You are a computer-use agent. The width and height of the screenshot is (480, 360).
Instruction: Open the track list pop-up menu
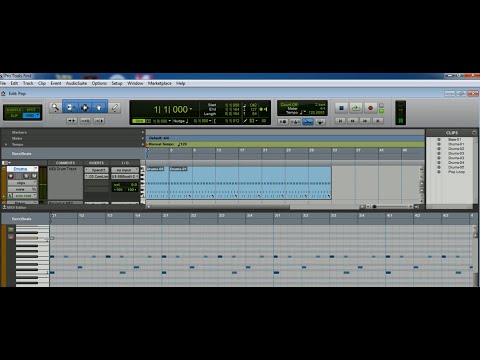6,163
